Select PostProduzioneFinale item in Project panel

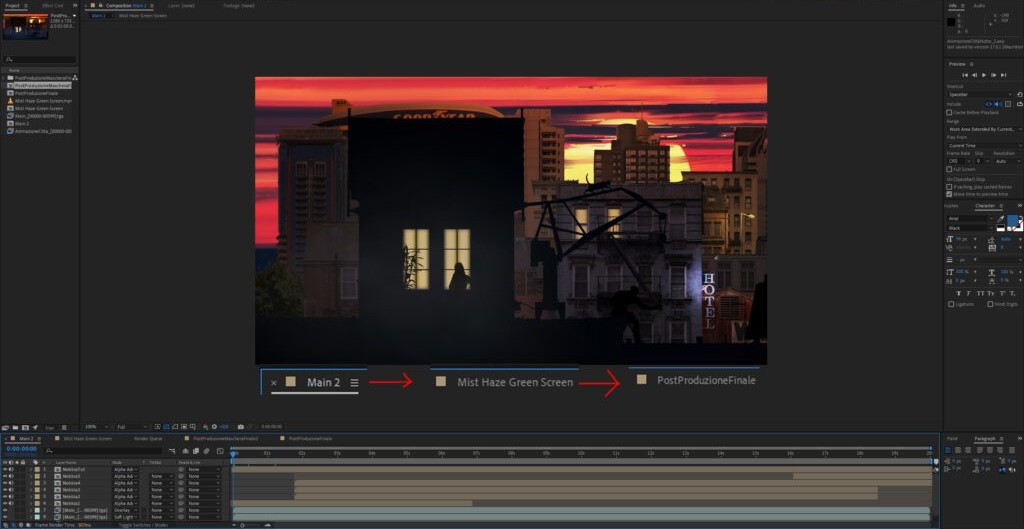click(37, 93)
